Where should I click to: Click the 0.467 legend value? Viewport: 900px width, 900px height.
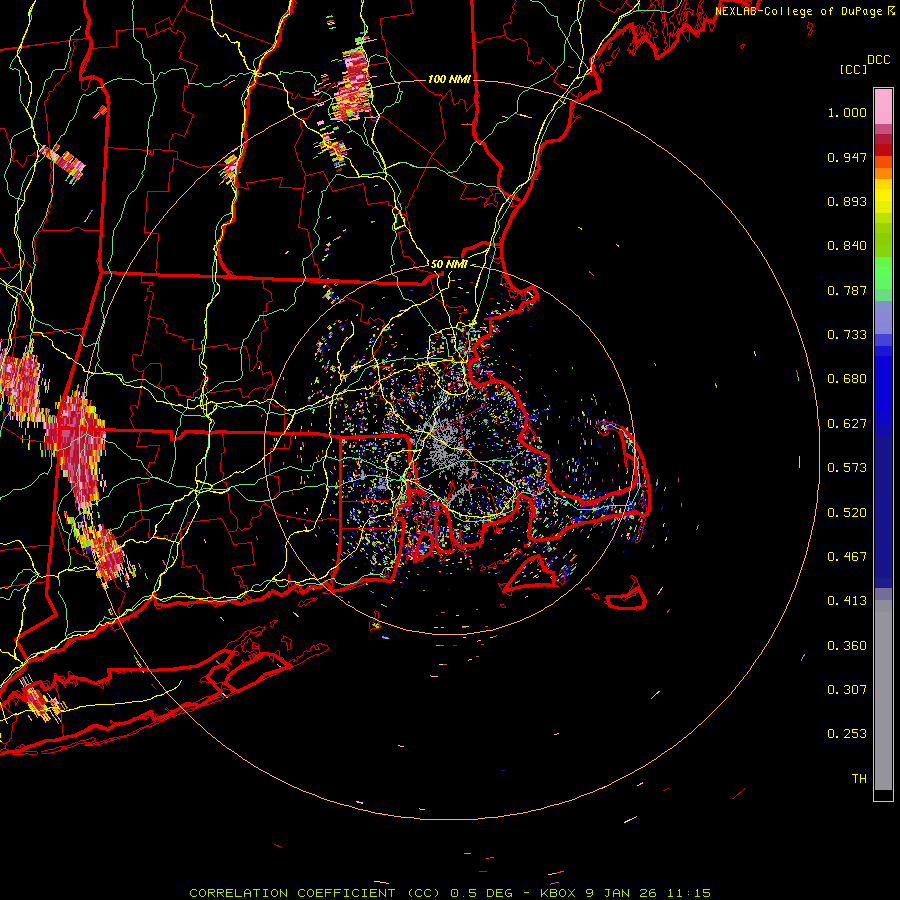click(847, 557)
